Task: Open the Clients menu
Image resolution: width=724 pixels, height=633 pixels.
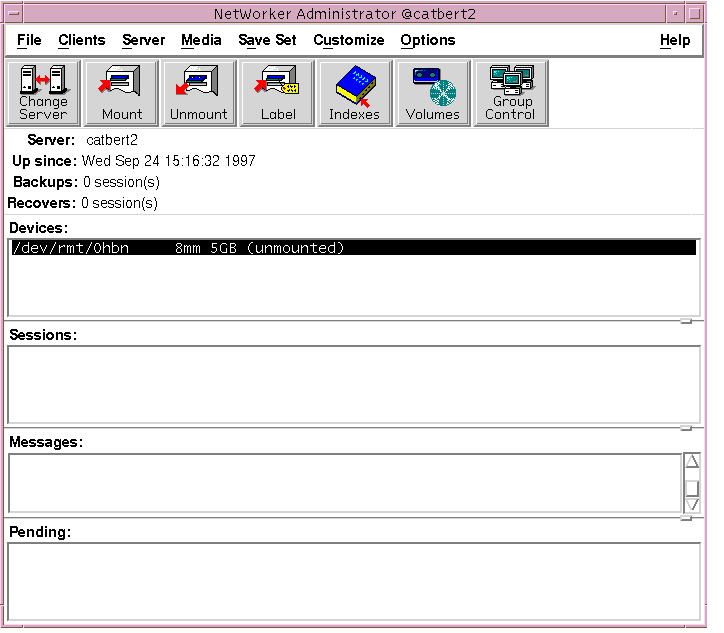Action: 81,40
